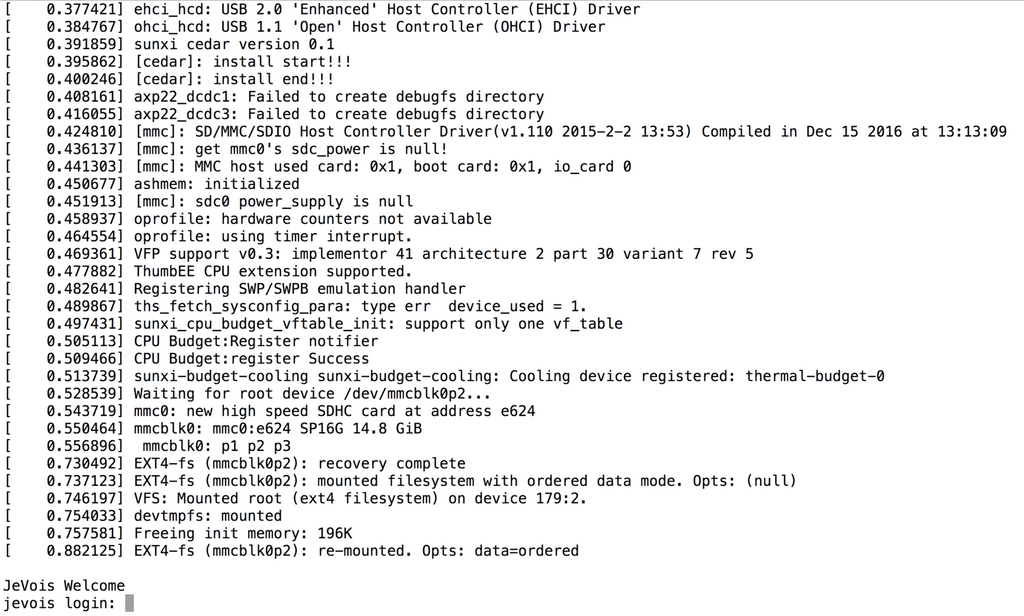Click the "sdc0 power_supply is null" line

click(259, 201)
